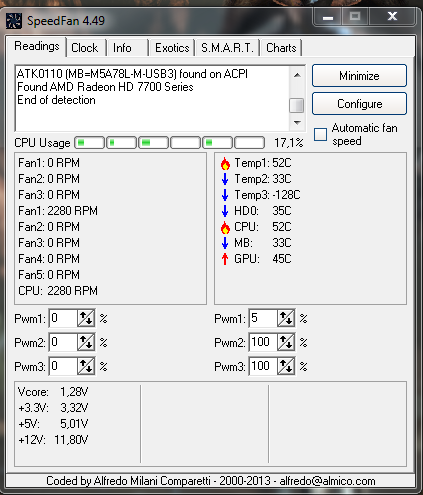Open the Clock tab
423x495 pixels.
point(85,48)
